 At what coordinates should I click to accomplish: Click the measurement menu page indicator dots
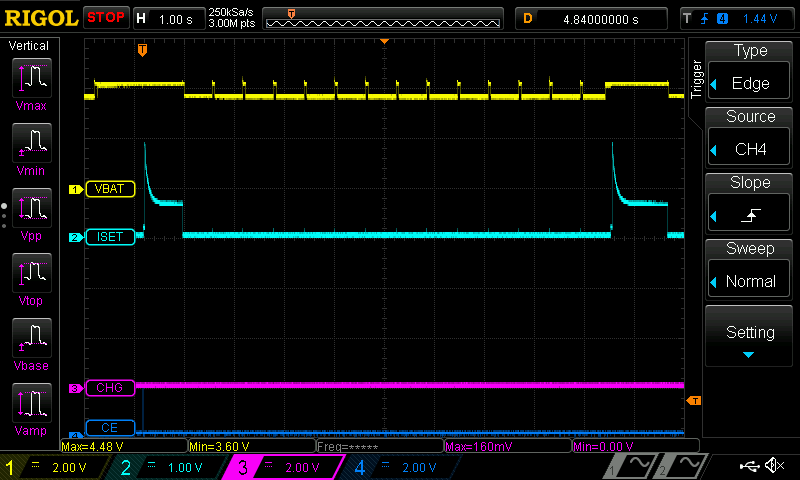coord(4,216)
